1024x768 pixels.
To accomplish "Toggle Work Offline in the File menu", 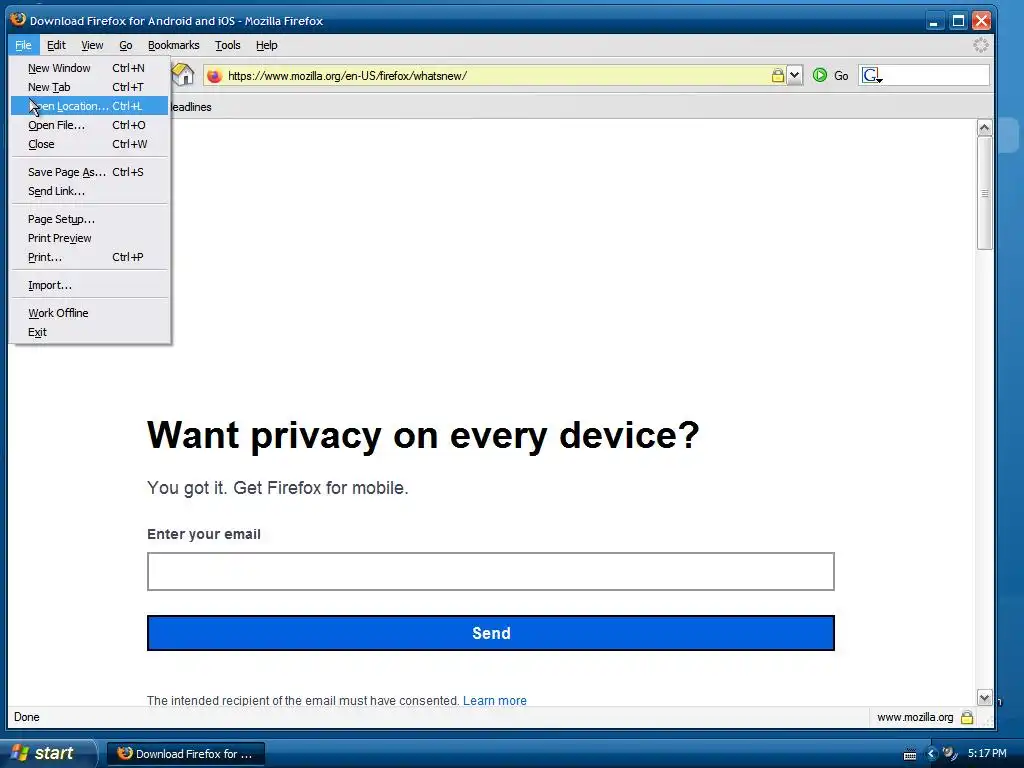I will (89, 313).
